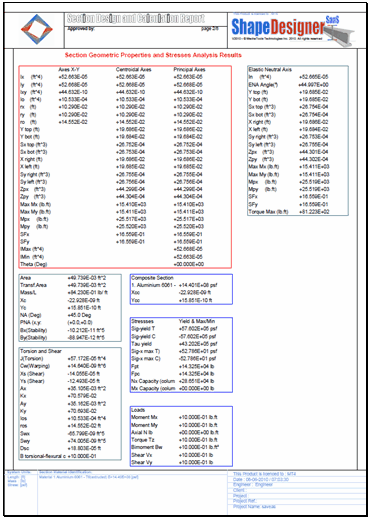Viewport: 370px width, 520px height.
Task: Select the Aluminium 6061 material row
Action: pyautogui.click(x=174, y=285)
